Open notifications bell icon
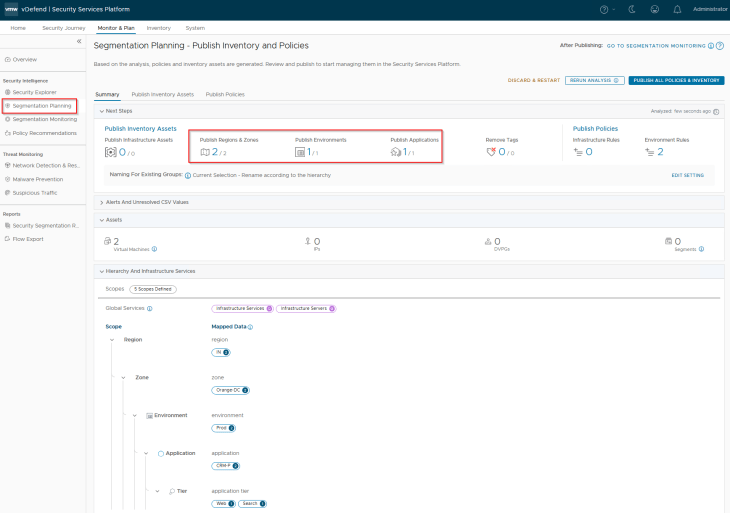The image size is (730, 513). pos(677,9)
